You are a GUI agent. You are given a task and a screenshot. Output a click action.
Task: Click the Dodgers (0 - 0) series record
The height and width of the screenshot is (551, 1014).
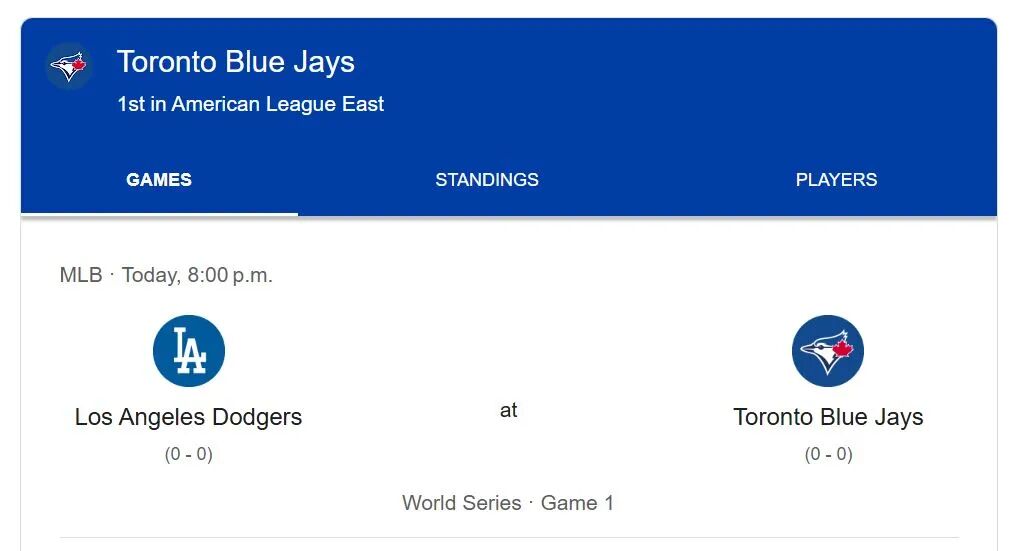click(189, 454)
